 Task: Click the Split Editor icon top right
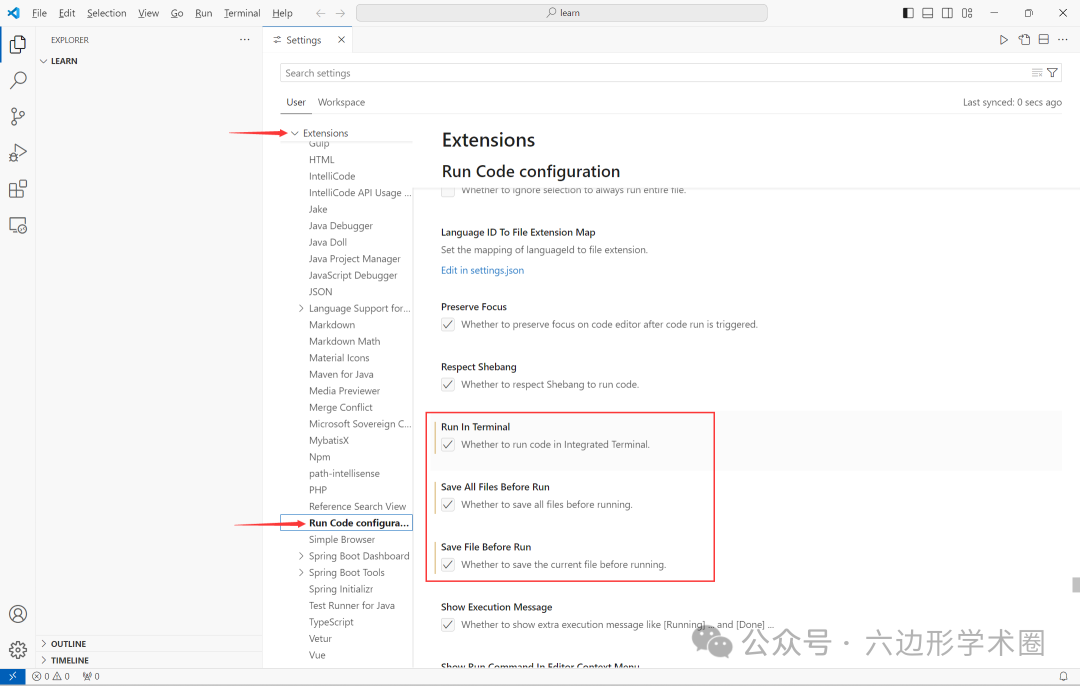click(x=1043, y=39)
